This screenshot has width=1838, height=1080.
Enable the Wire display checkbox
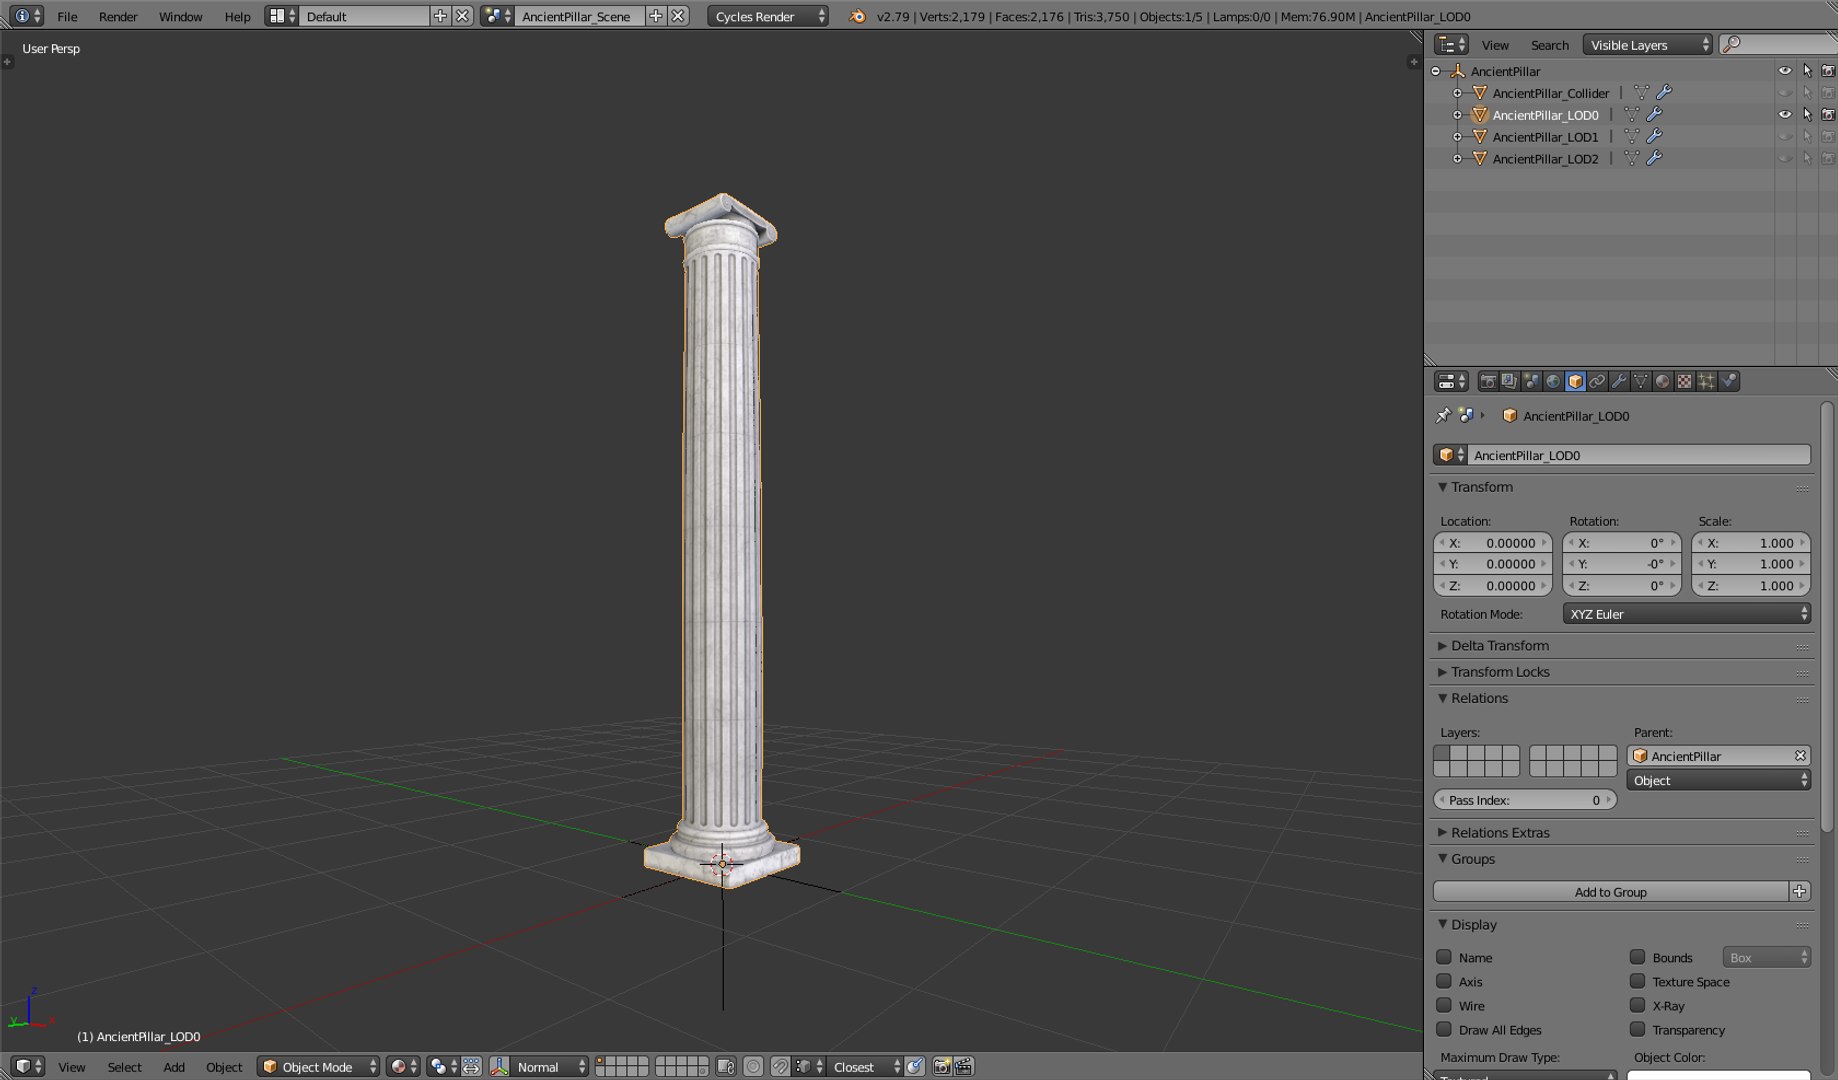coord(1444,1005)
